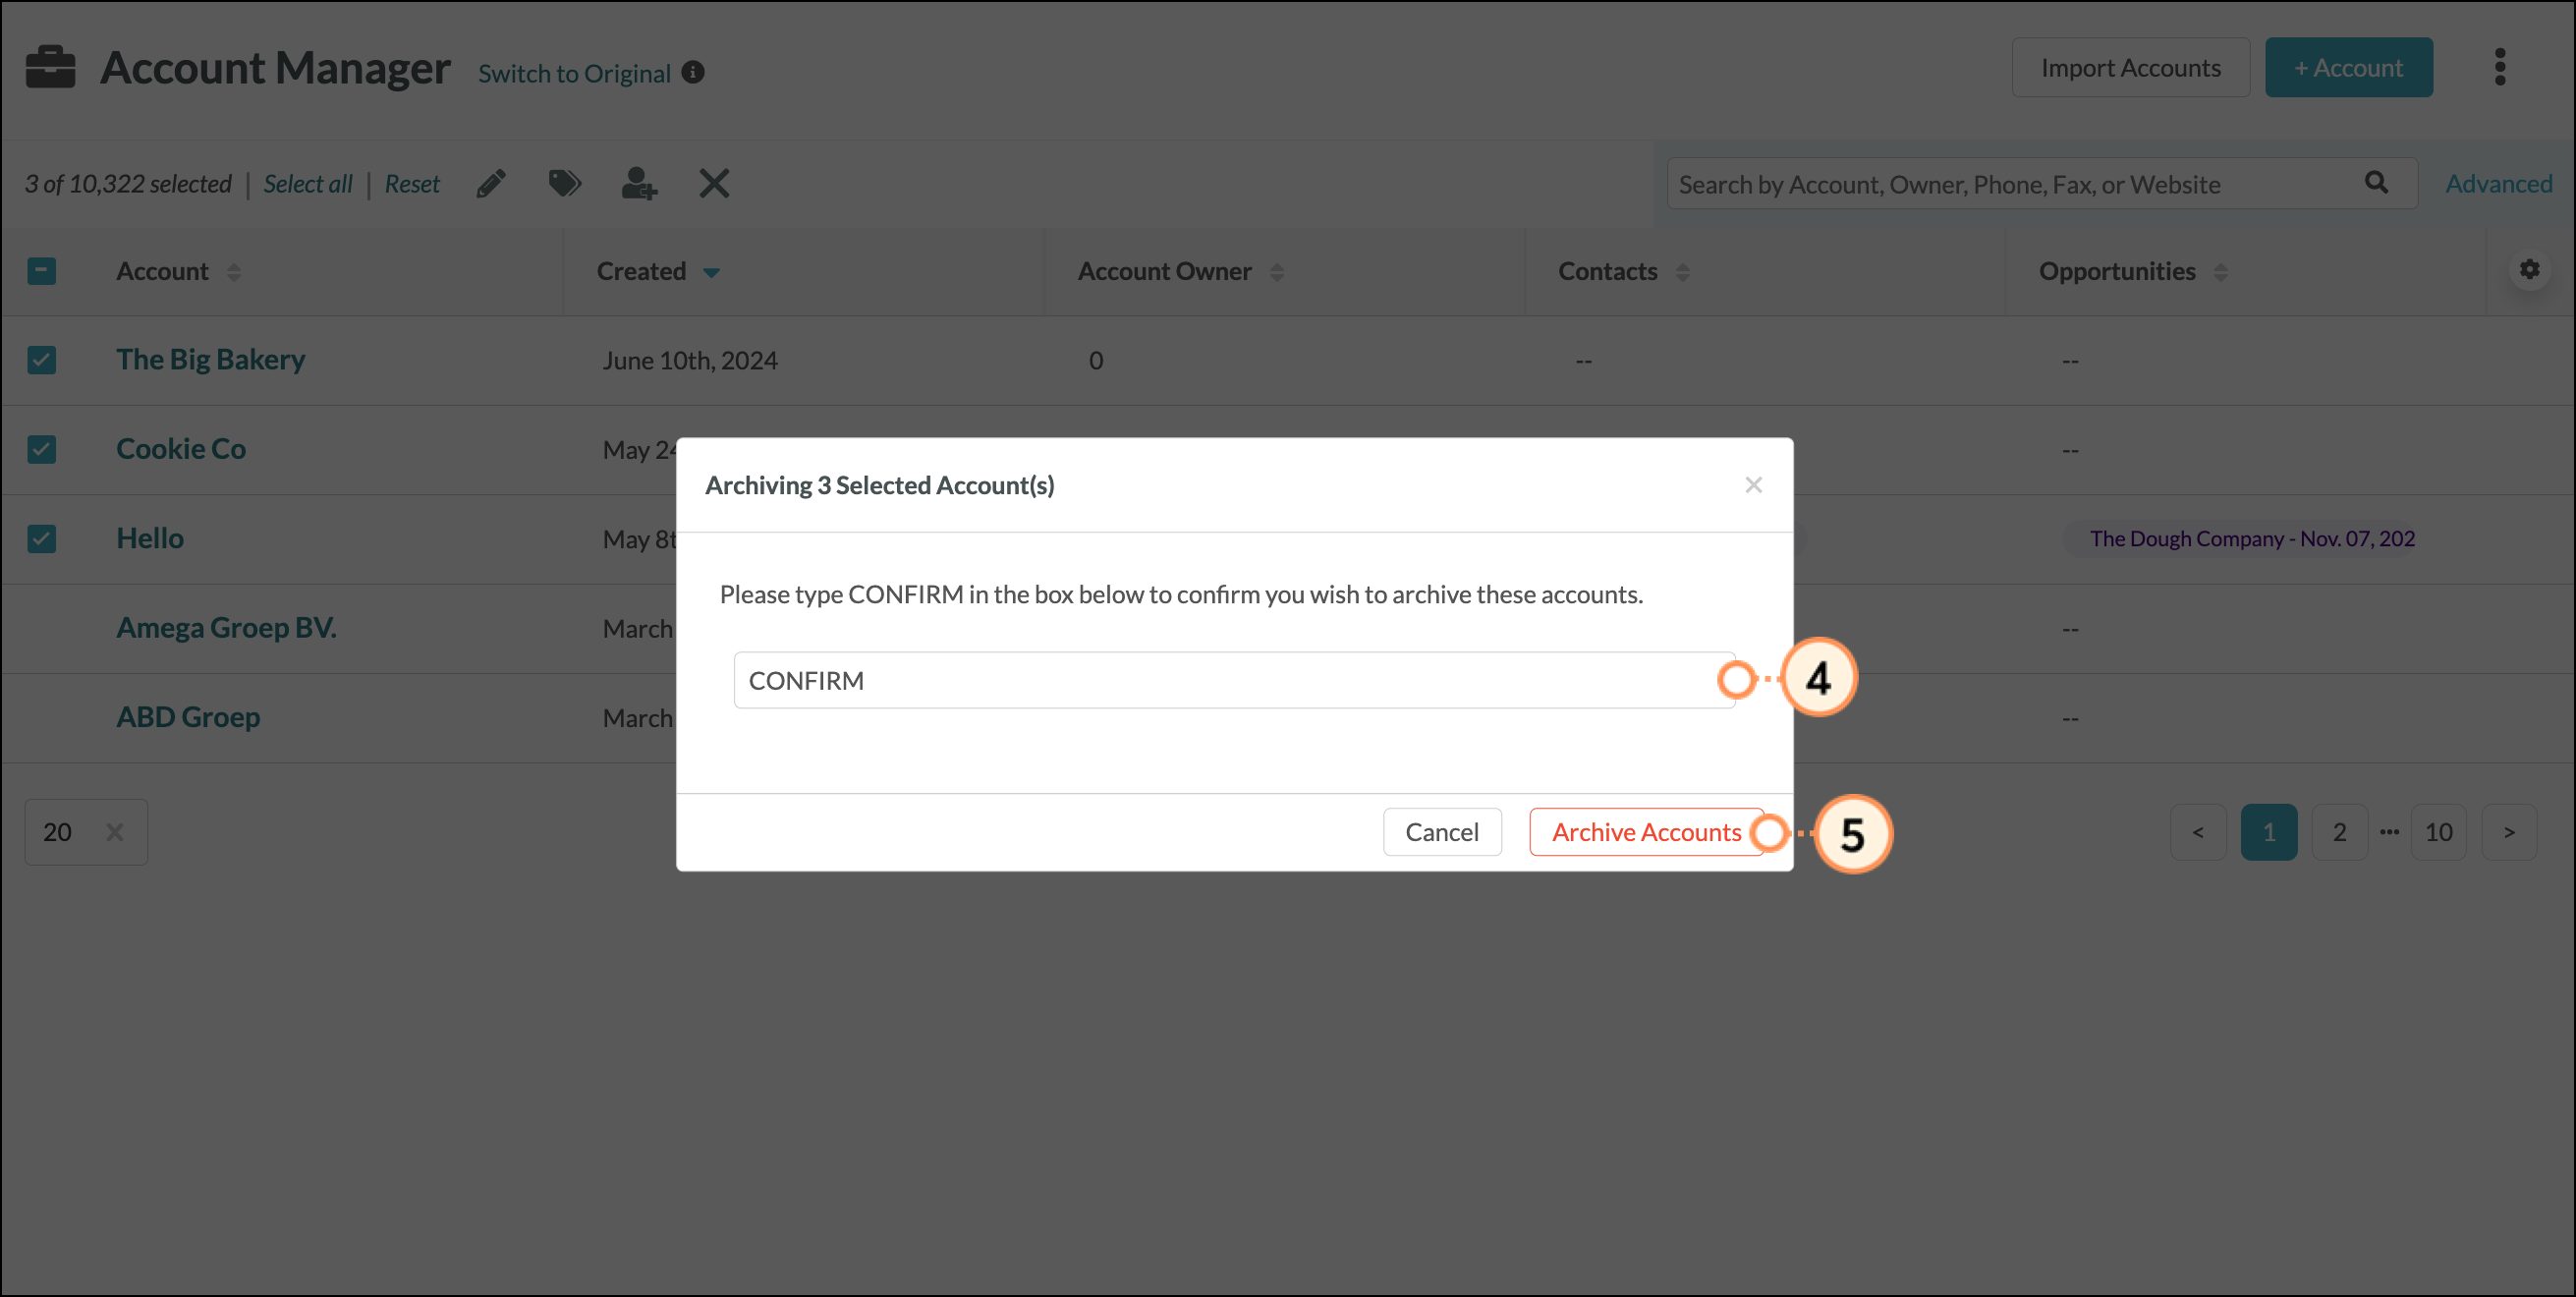
Task: Open the three-dot more options menu
Action: click(2500, 67)
